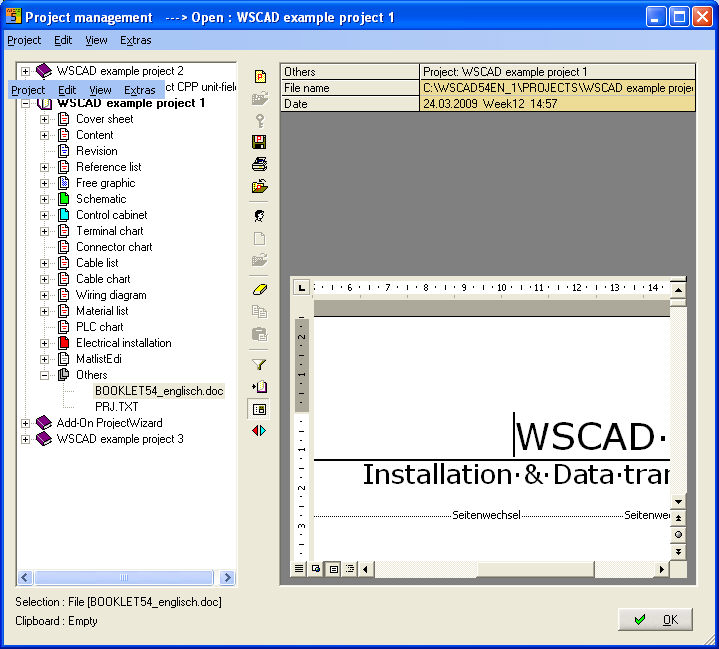Click the red Electrical installation page icon
Image resolution: width=719 pixels, height=649 pixels.
click(64, 343)
